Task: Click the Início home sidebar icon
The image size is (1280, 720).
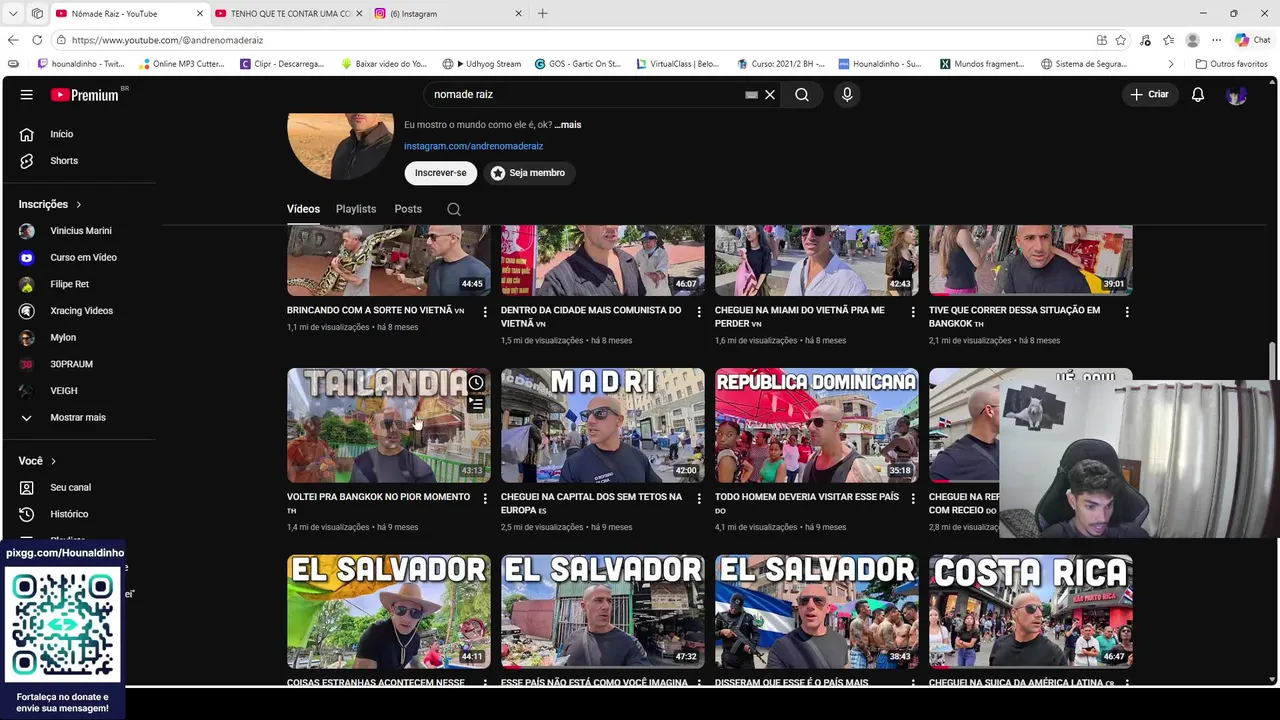Action: click(x=27, y=134)
